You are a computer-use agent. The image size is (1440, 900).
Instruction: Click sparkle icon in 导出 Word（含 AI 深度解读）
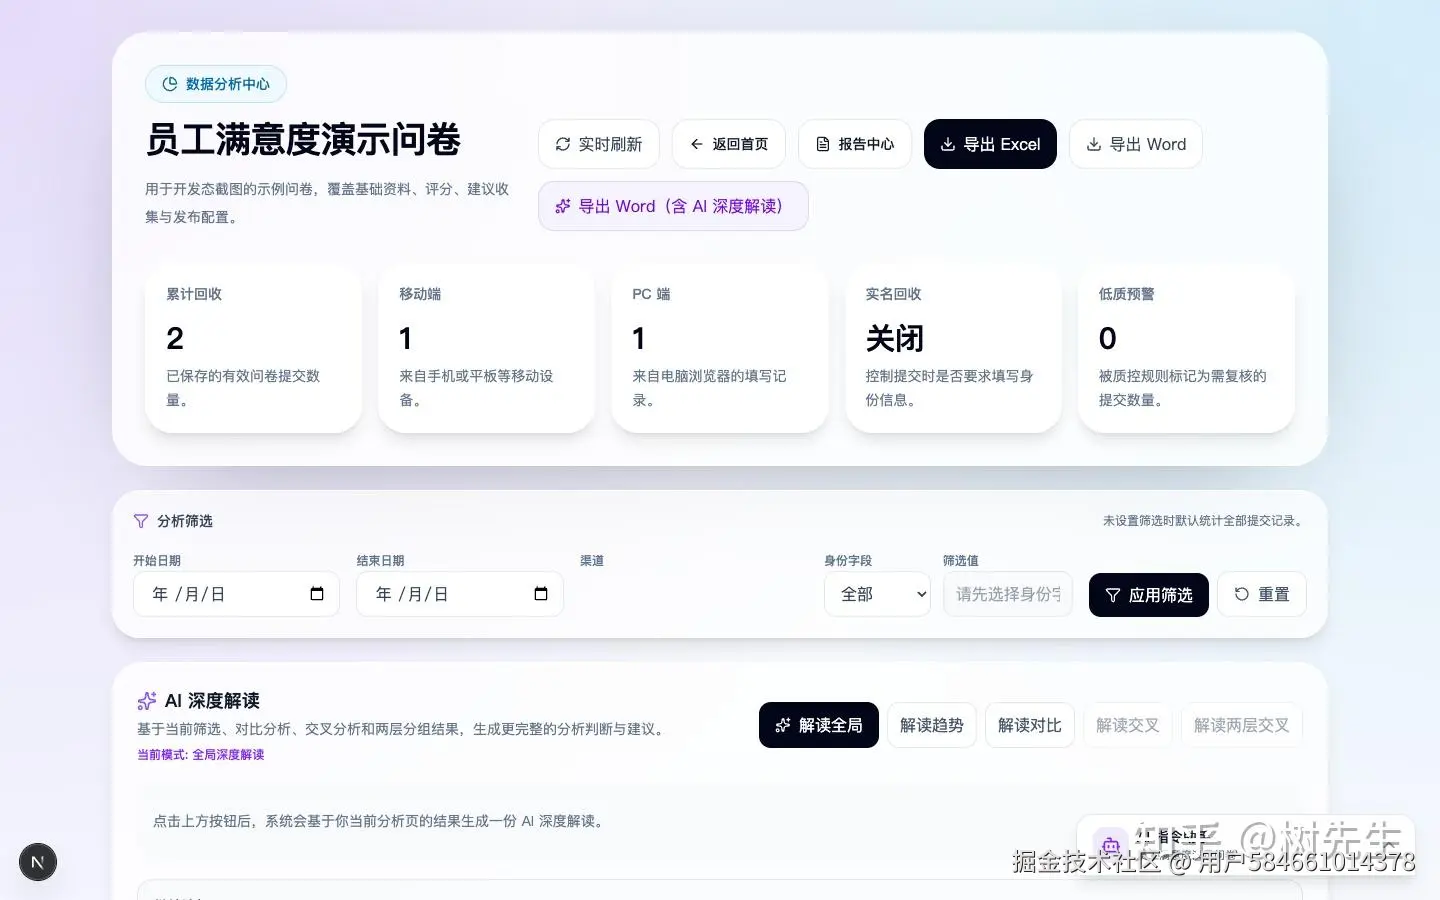click(x=563, y=206)
